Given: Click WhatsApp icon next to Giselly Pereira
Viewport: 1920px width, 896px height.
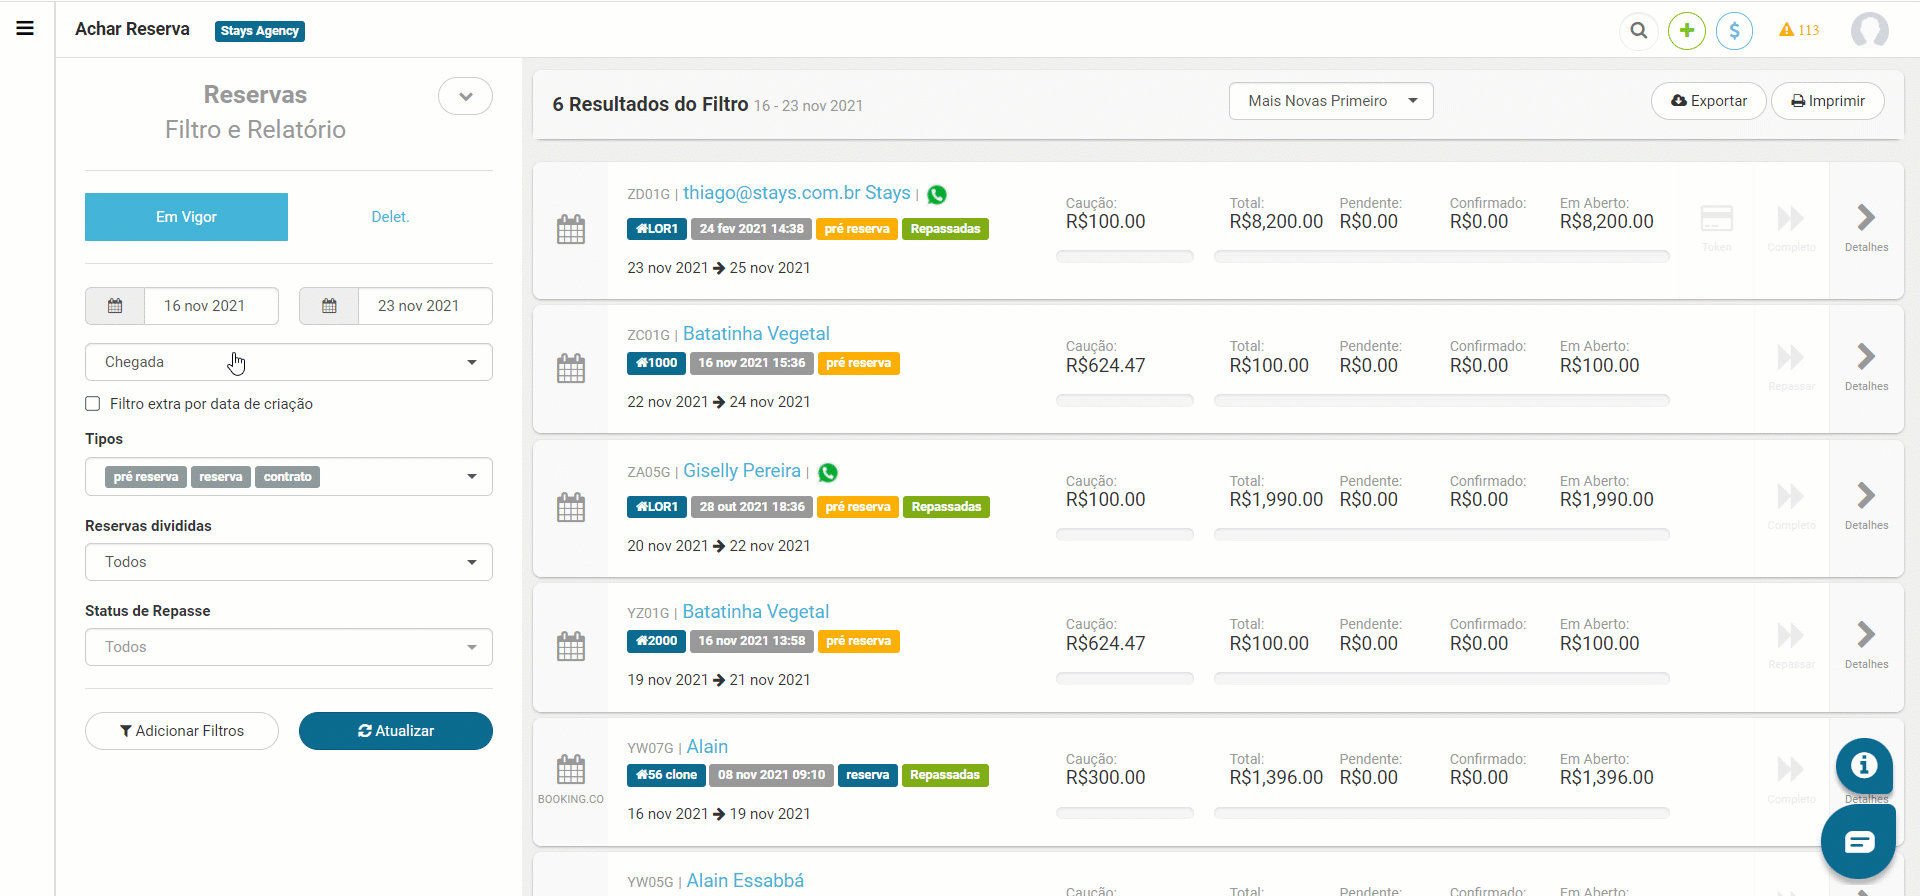Looking at the screenshot, I should tap(828, 472).
